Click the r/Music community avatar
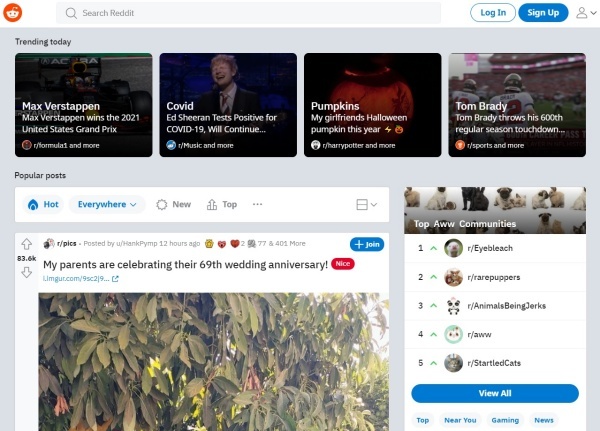The image size is (600, 431). coord(171,145)
